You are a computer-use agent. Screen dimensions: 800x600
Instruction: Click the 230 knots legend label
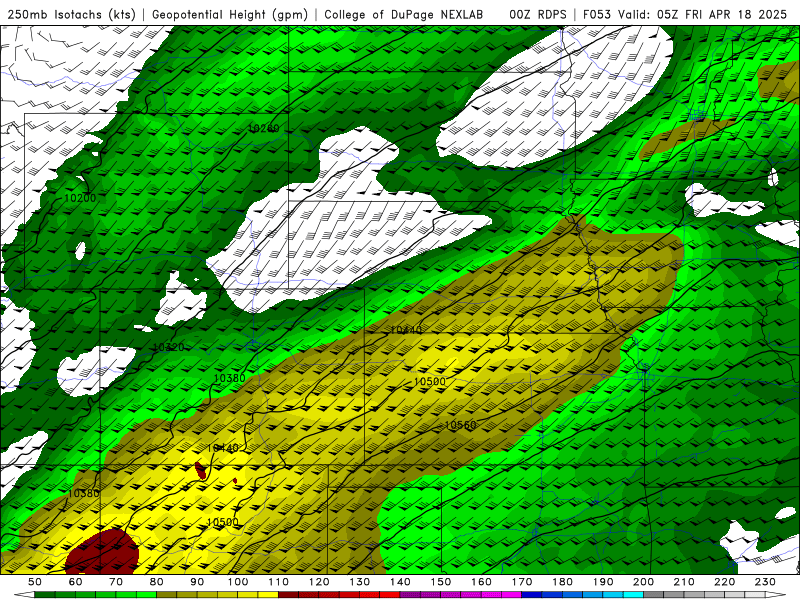tap(765, 582)
